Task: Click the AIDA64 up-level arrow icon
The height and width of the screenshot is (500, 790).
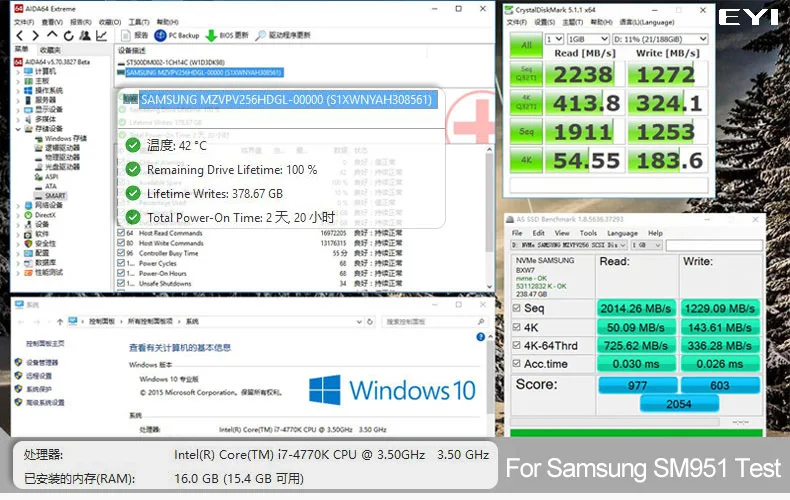Action: pos(52,35)
